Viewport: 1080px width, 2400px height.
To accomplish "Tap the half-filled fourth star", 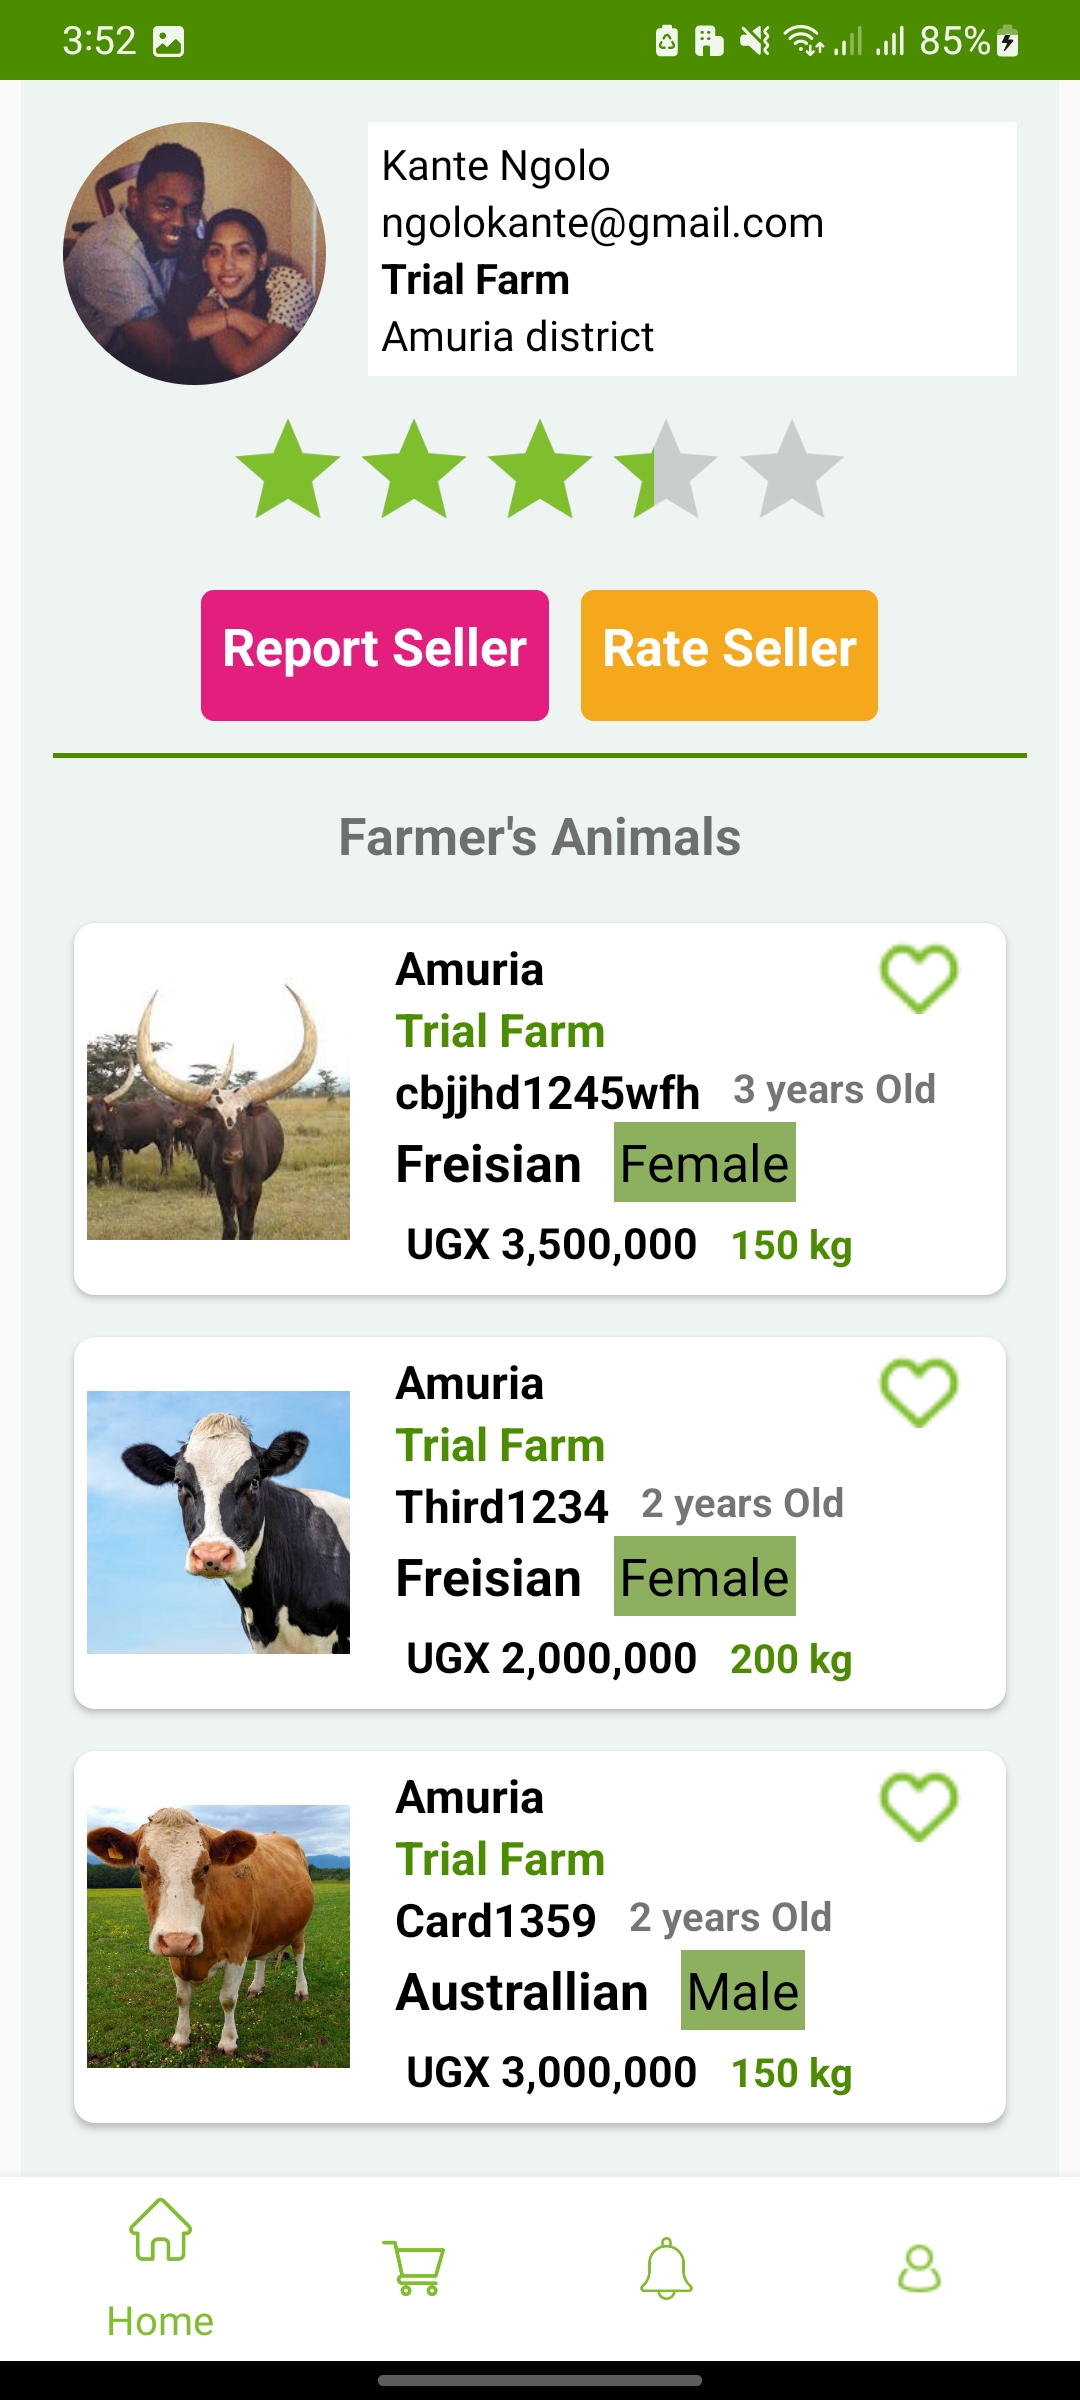I will point(666,470).
